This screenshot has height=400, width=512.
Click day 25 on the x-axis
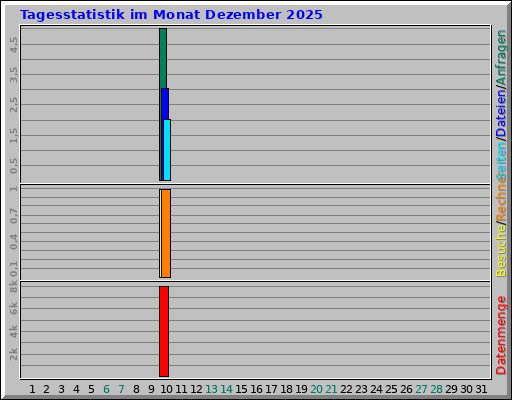click(x=391, y=389)
